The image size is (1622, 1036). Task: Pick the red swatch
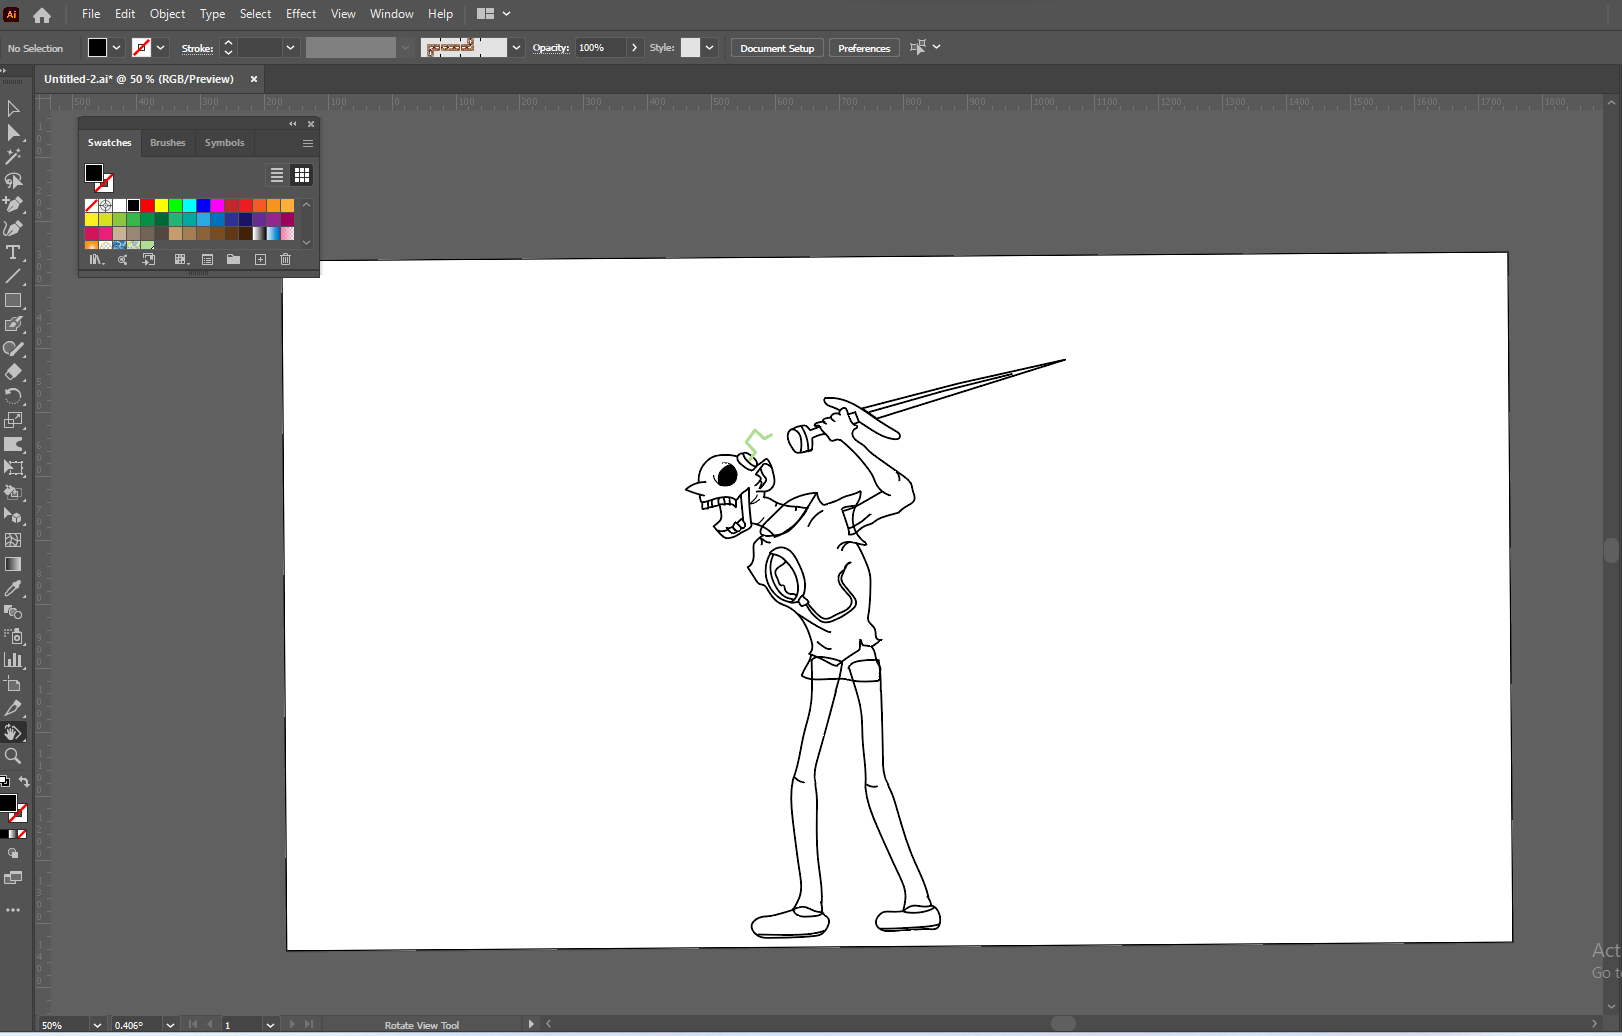[x=147, y=205]
